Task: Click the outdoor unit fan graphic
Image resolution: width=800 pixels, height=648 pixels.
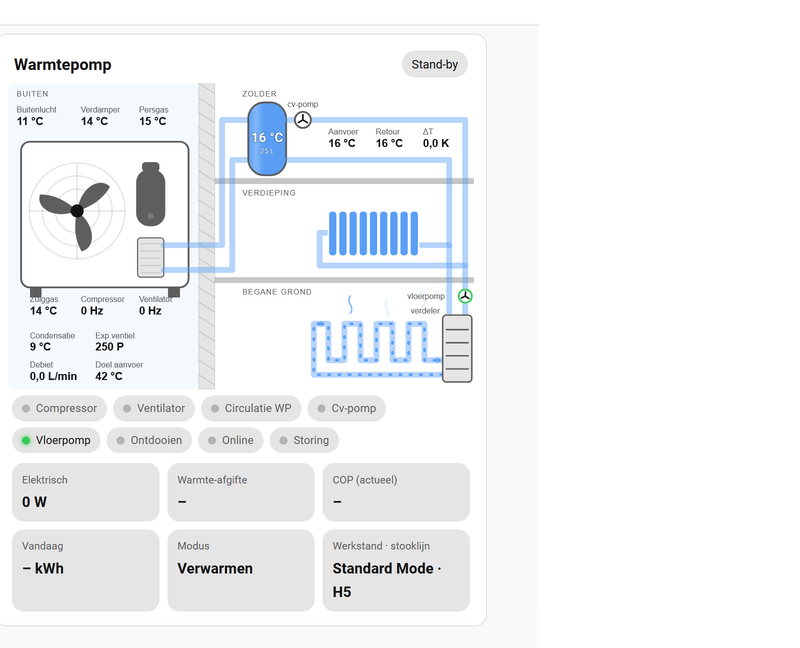Action: pyautogui.click(x=77, y=211)
